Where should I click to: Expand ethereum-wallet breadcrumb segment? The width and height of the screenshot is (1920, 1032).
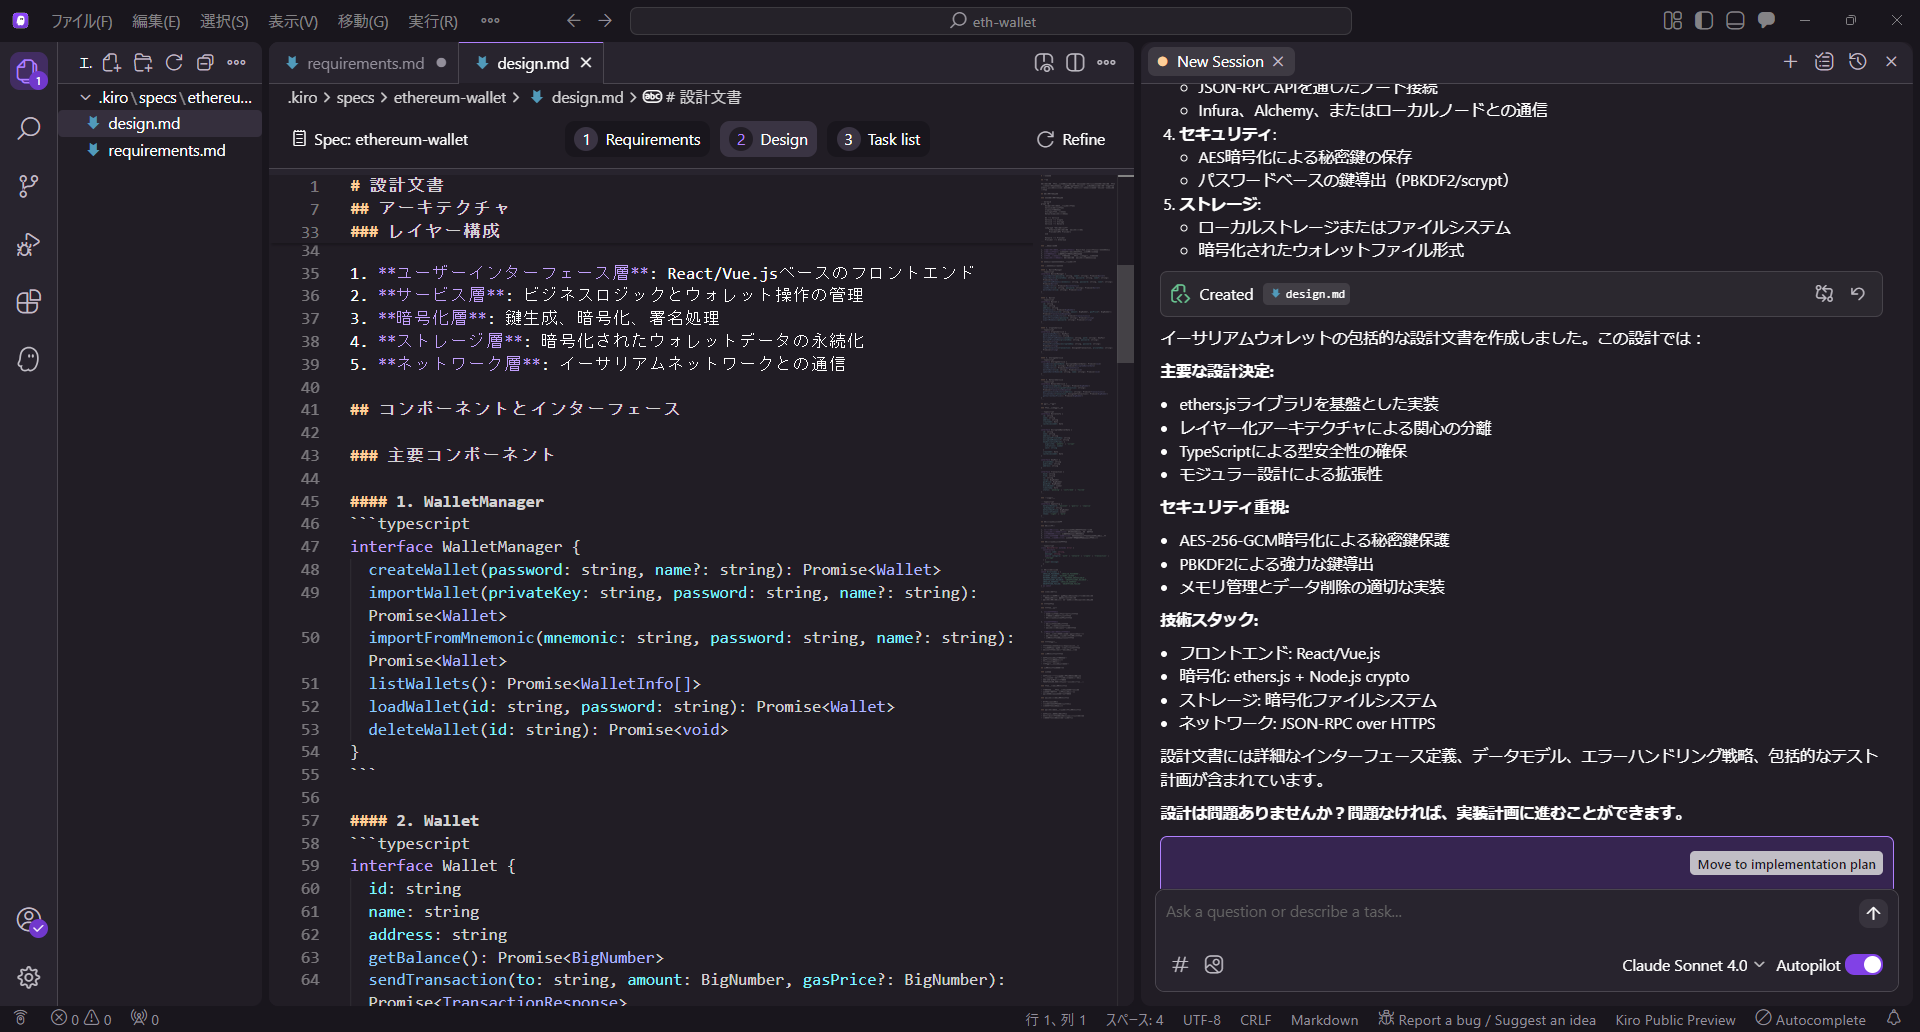click(450, 97)
